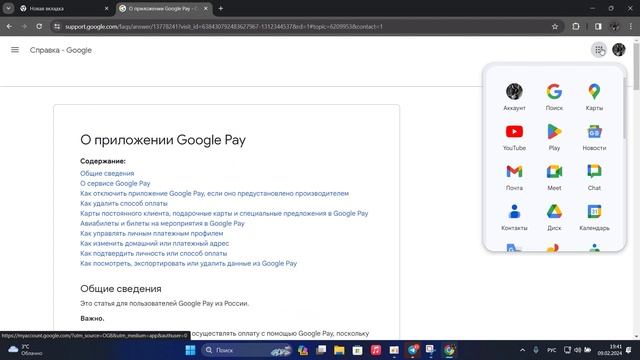Open Google Meet app

[554, 177]
